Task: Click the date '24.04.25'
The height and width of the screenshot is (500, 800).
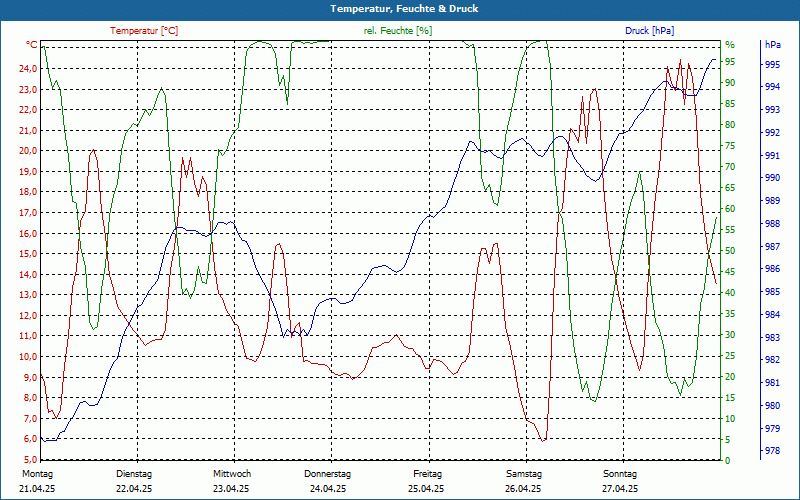Action: (328, 489)
